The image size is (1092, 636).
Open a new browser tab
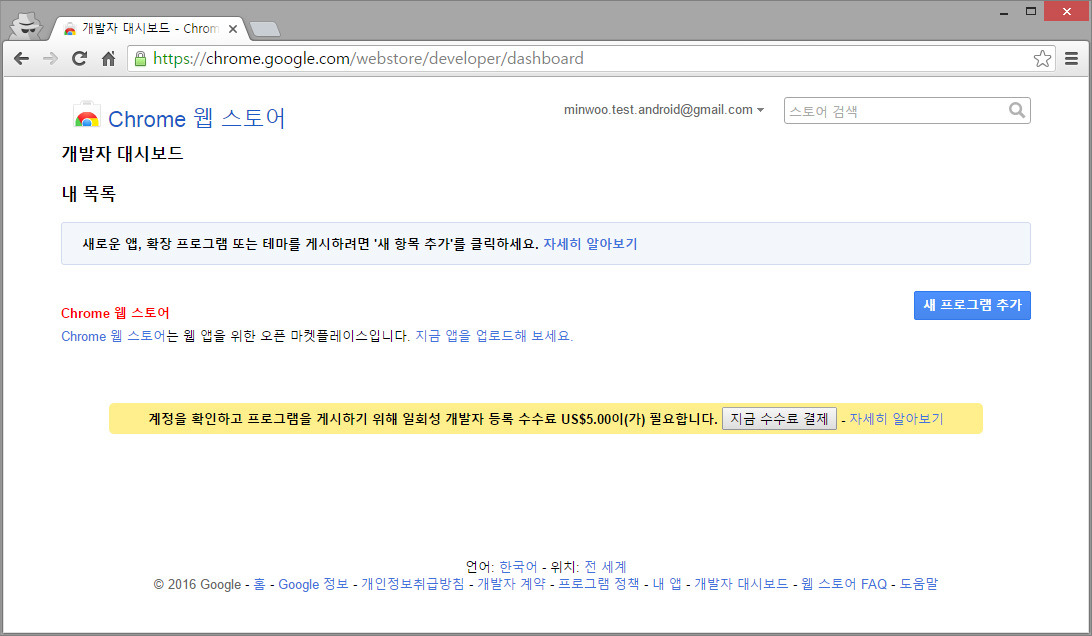[x=265, y=29]
